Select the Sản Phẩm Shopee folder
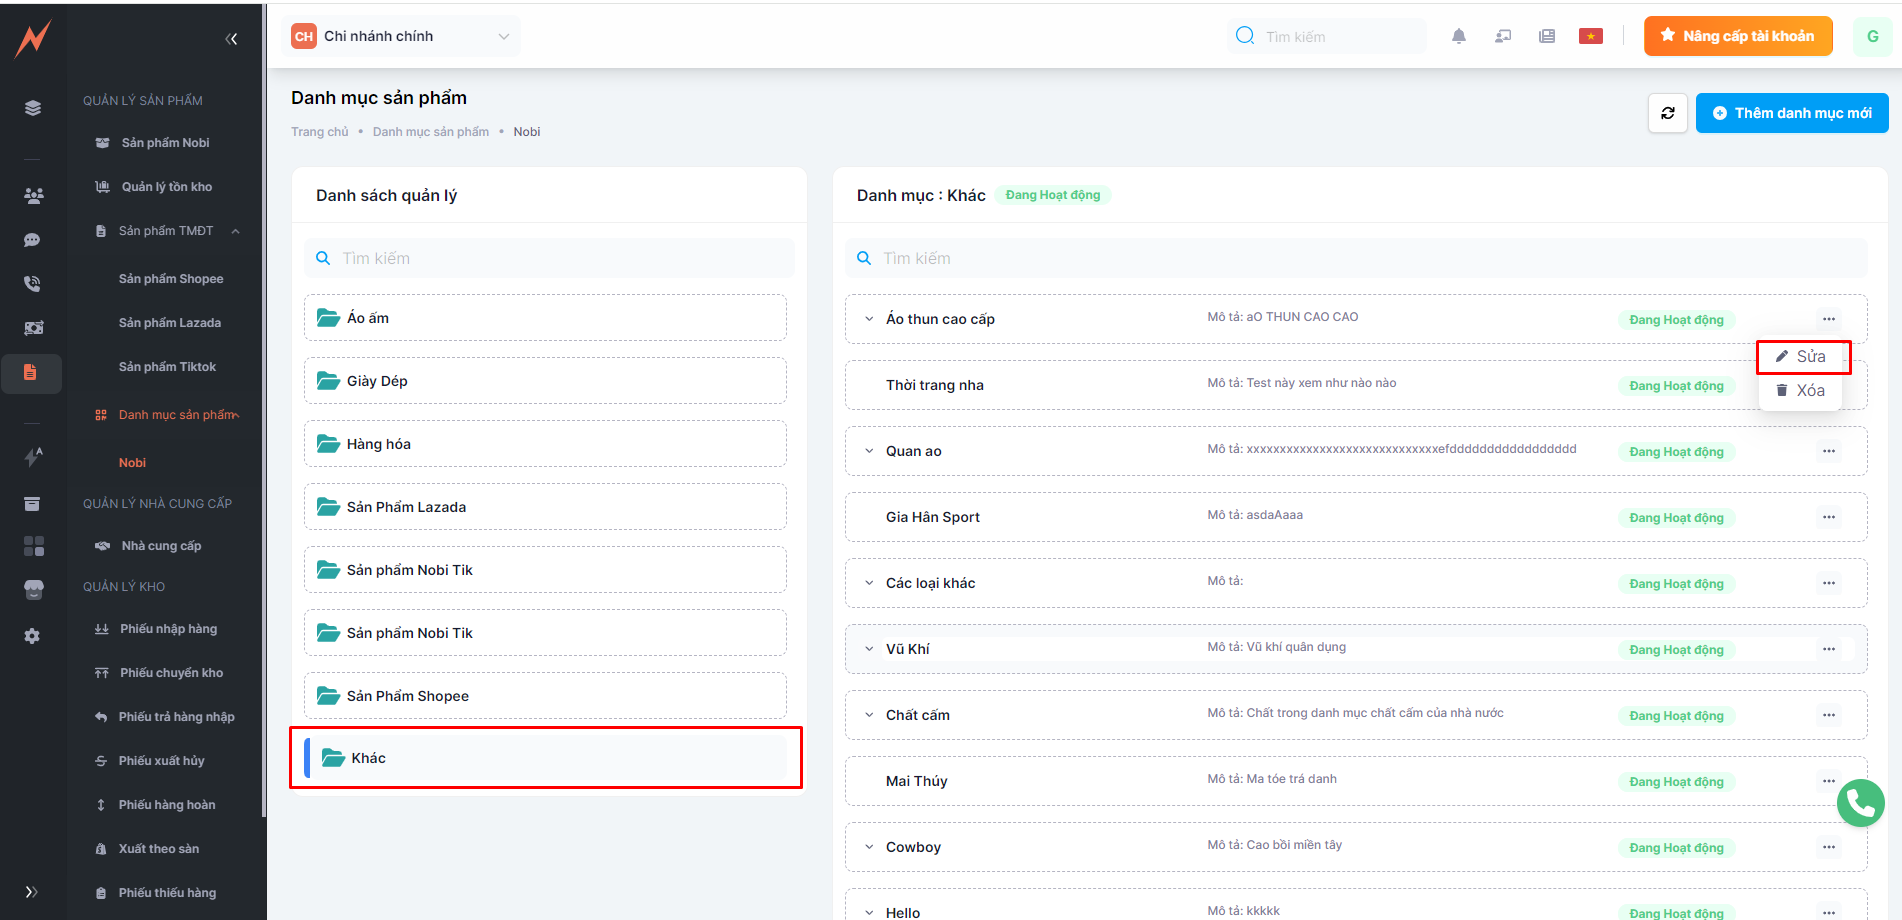 [545, 696]
